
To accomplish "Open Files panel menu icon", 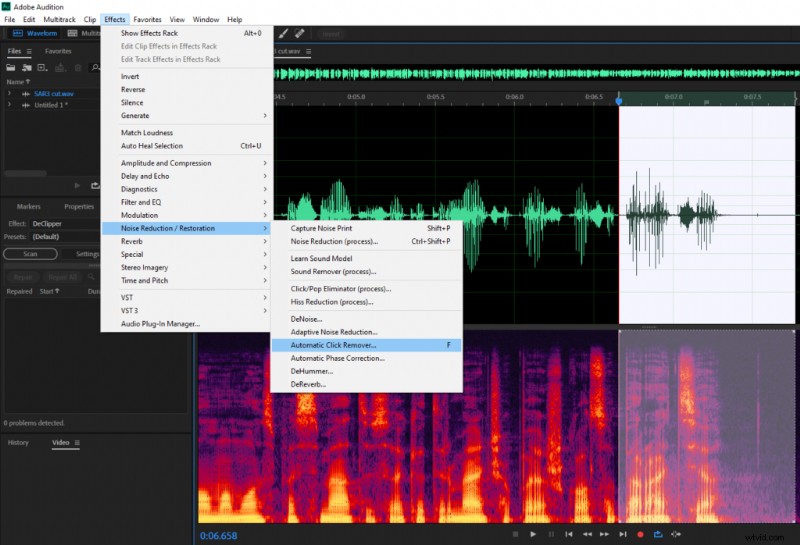I will click(29, 52).
